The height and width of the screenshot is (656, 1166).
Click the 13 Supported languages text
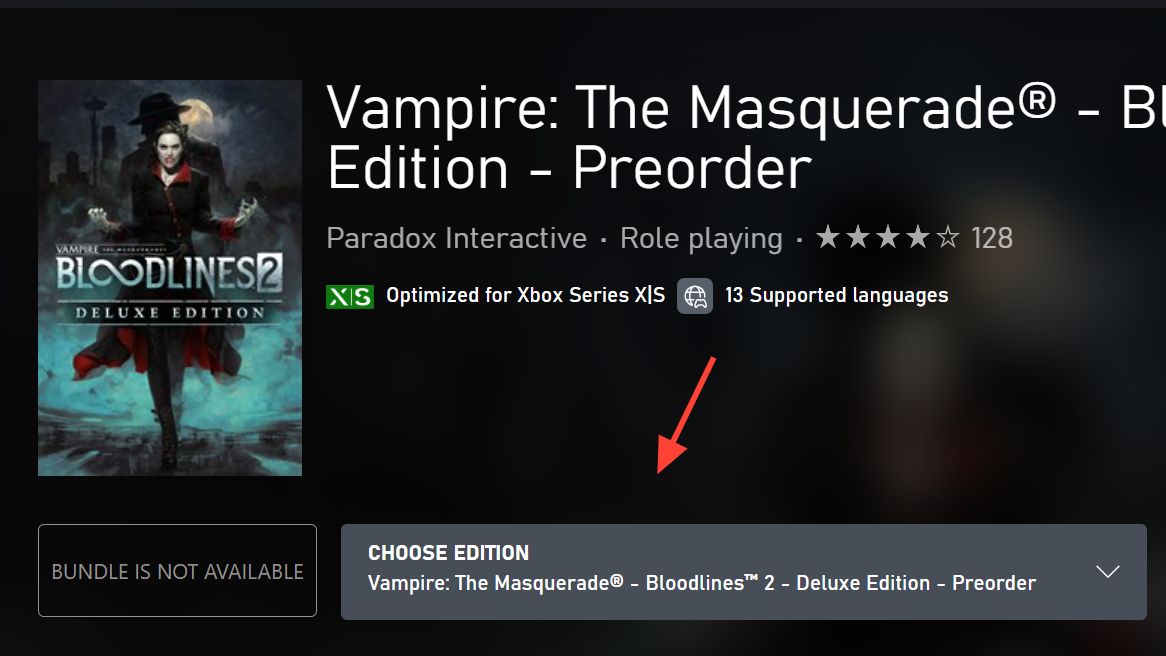[837, 295]
